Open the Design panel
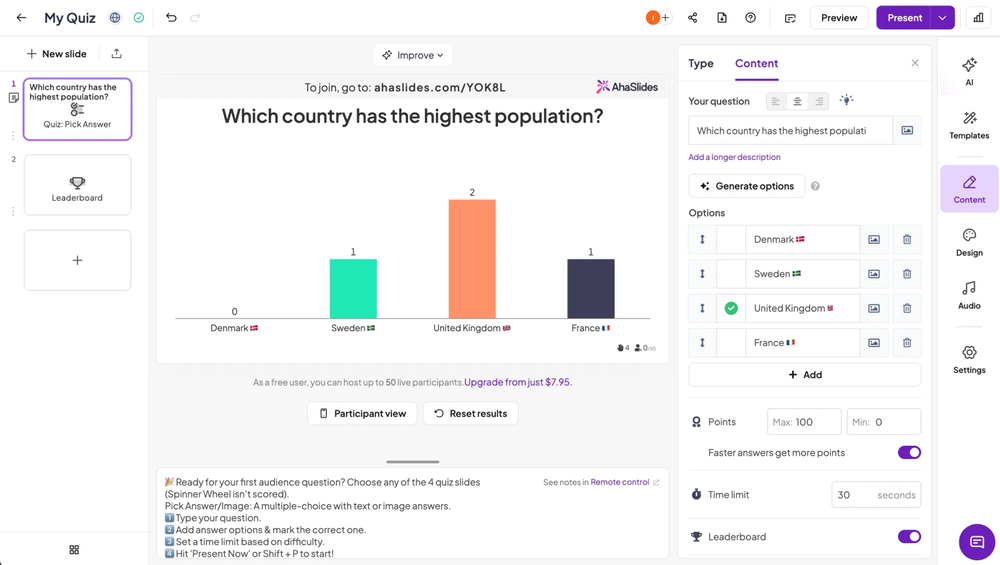Viewport: 1000px width, 565px height. 969,242
